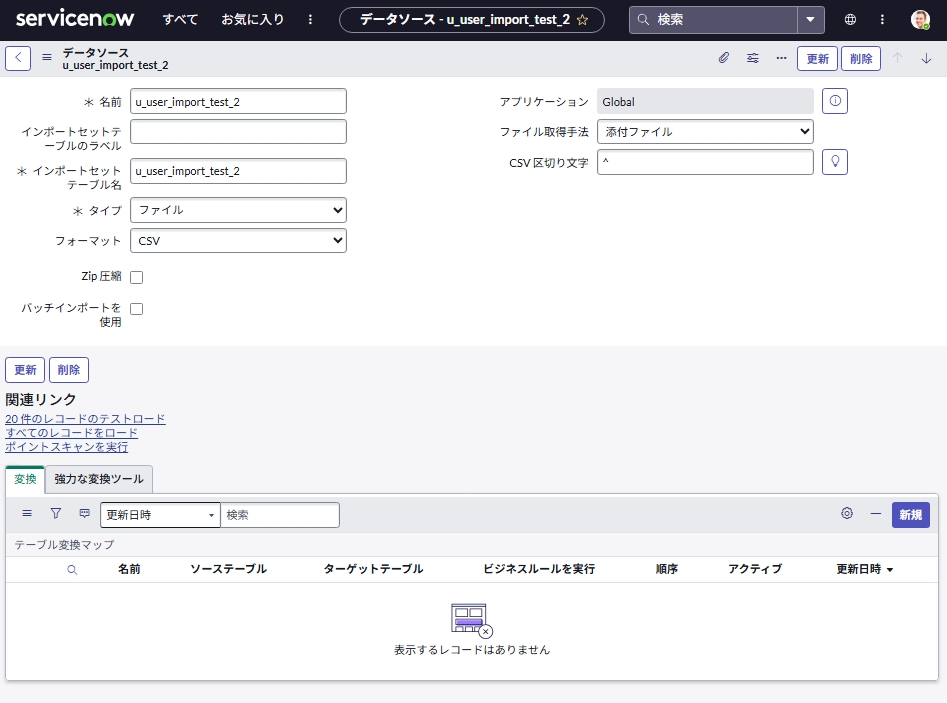Open the 更新日時 search field selector
Screen dimensions: 947x703
tap(160, 515)
